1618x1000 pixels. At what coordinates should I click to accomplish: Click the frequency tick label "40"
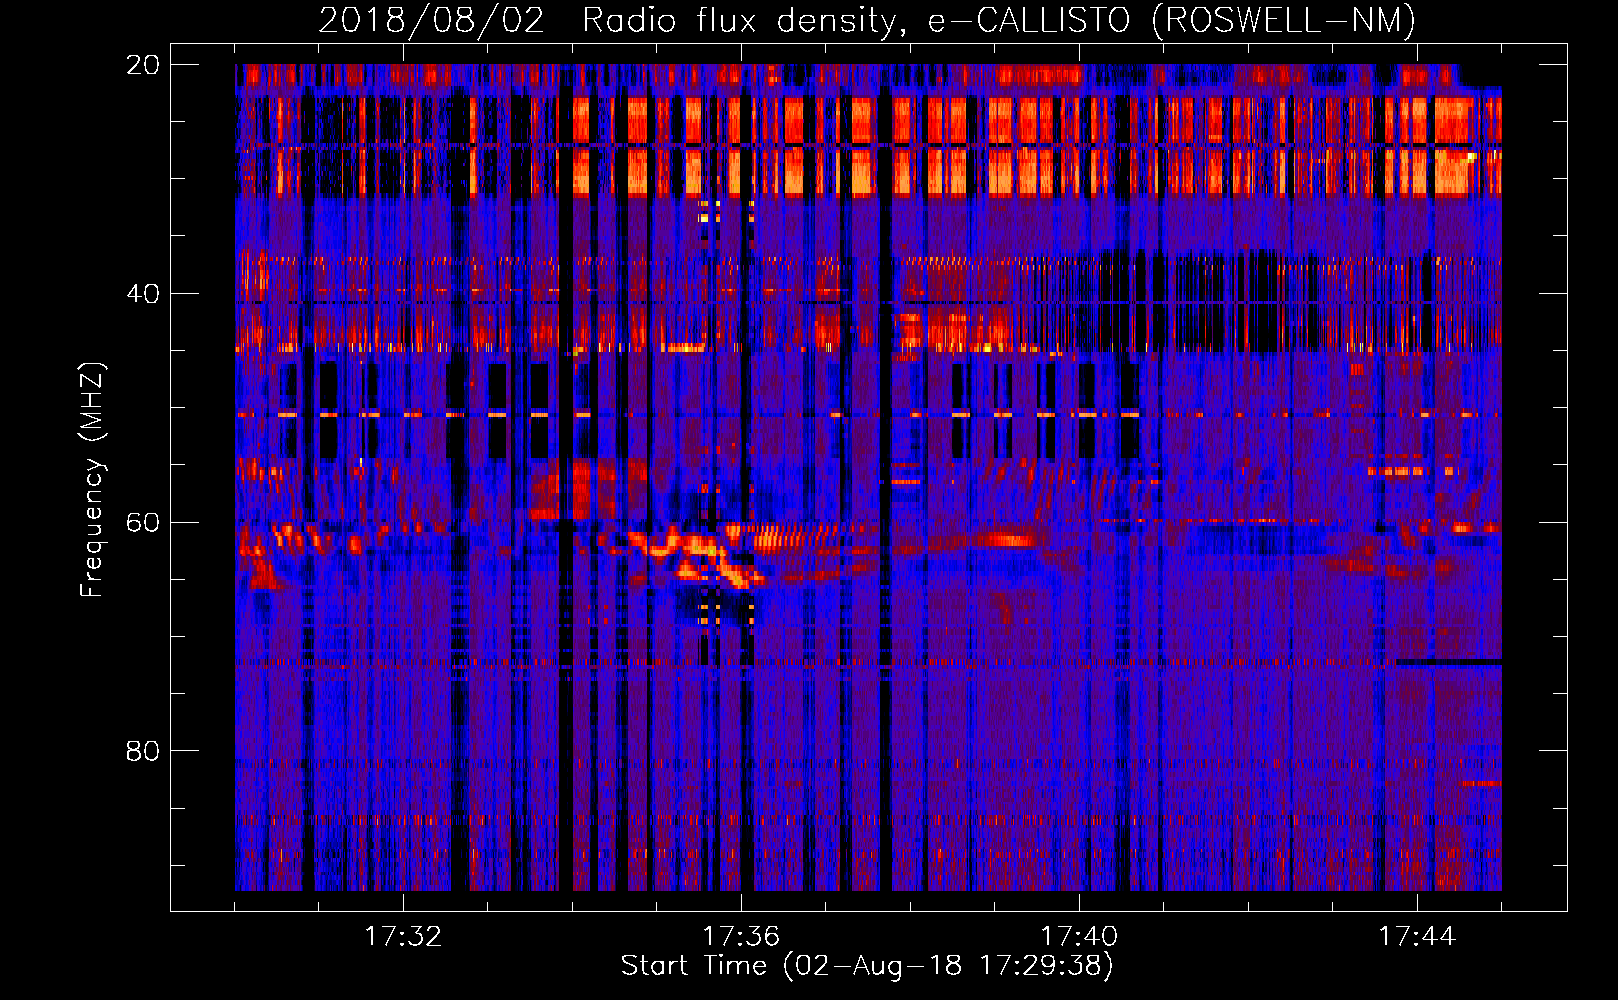pyautogui.click(x=142, y=294)
